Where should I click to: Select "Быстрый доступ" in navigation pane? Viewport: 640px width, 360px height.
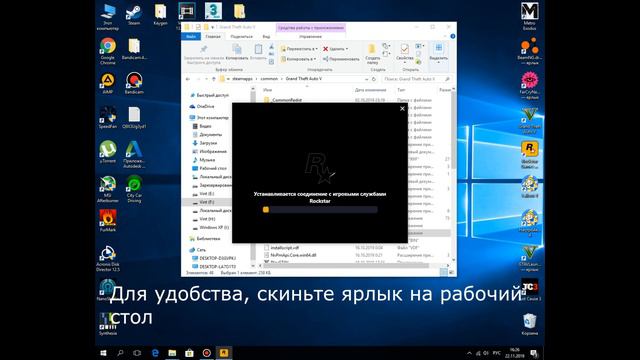pyautogui.click(x=212, y=95)
